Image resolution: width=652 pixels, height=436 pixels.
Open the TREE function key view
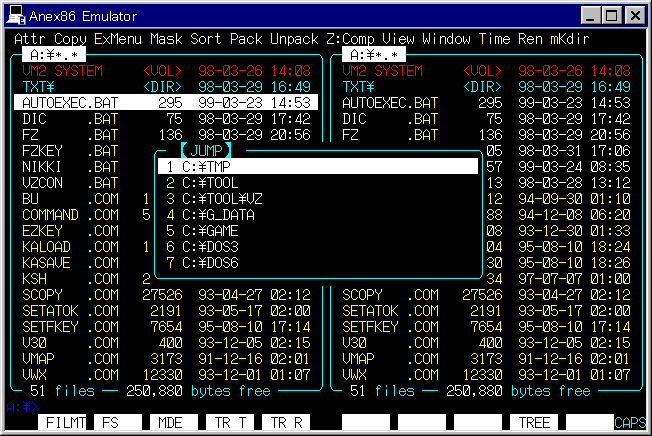535,423
